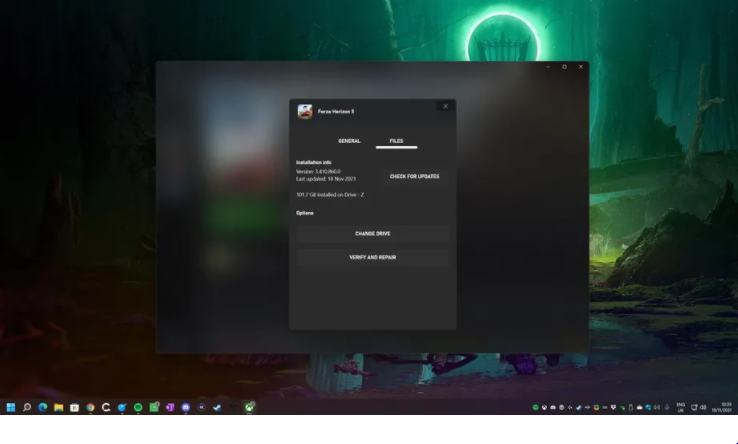The width and height of the screenshot is (738, 444).
Task: Open OneNote from the taskbar
Action: click(x=170, y=407)
